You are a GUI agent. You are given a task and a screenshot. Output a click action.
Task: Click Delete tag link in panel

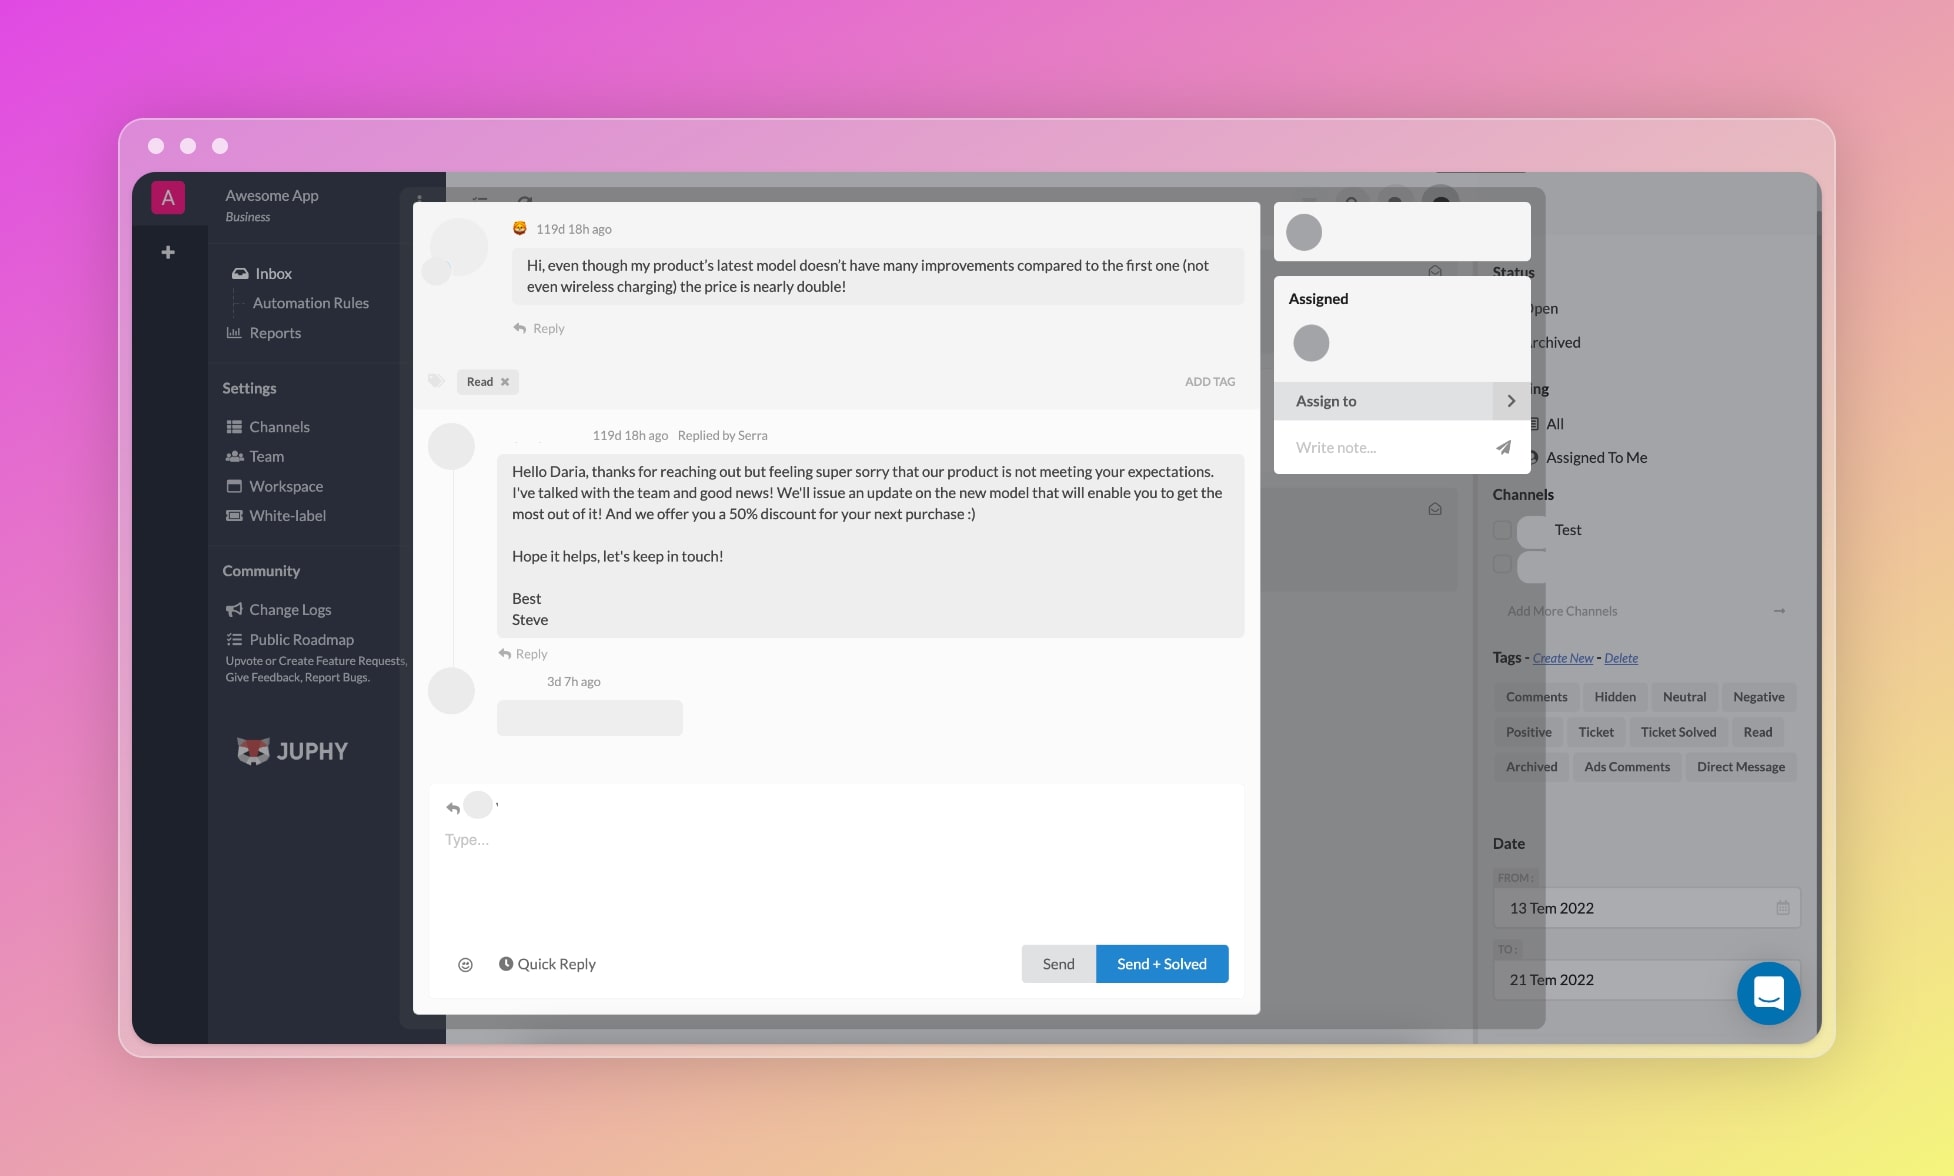(1620, 657)
